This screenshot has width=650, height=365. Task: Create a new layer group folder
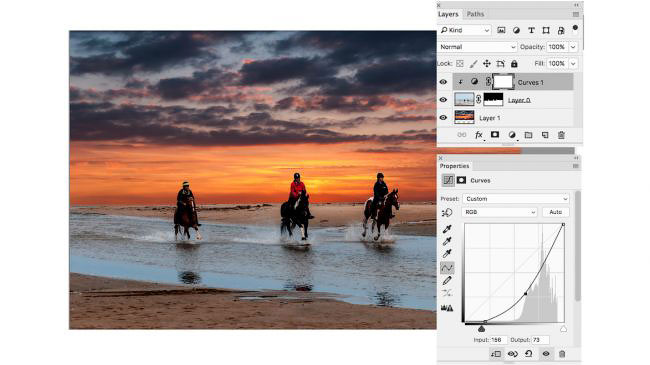528,135
